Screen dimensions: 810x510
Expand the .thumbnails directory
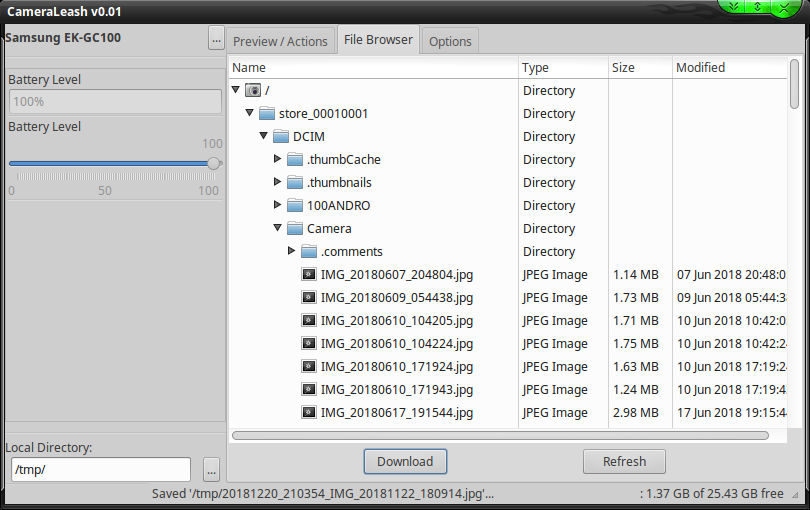point(277,182)
